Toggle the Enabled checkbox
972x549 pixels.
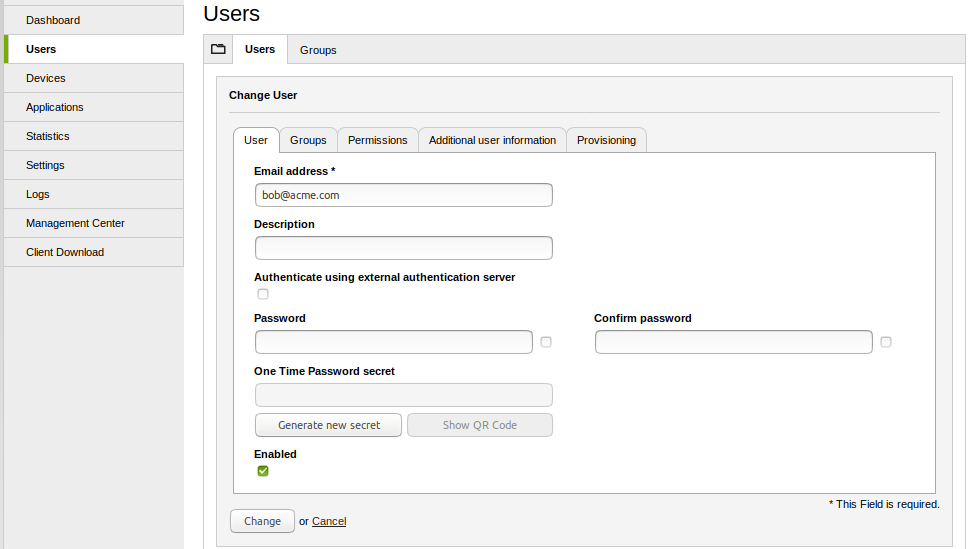pyautogui.click(x=263, y=471)
